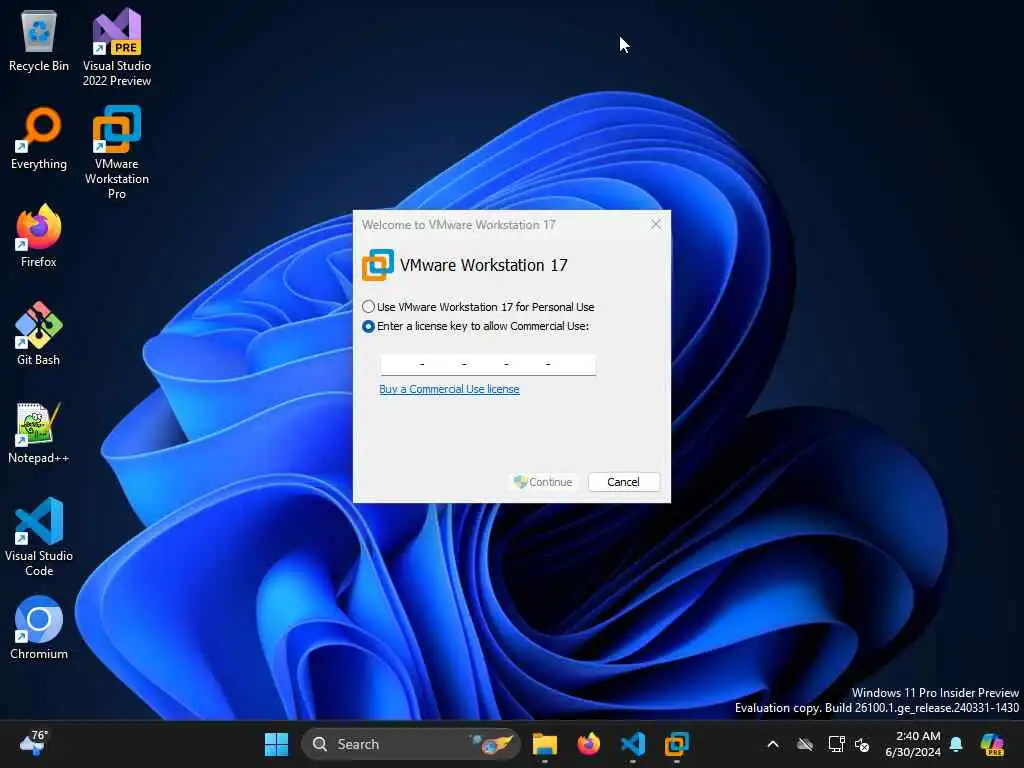The width and height of the screenshot is (1024, 768).
Task: Open the Windows Start menu
Action: tap(276, 744)
